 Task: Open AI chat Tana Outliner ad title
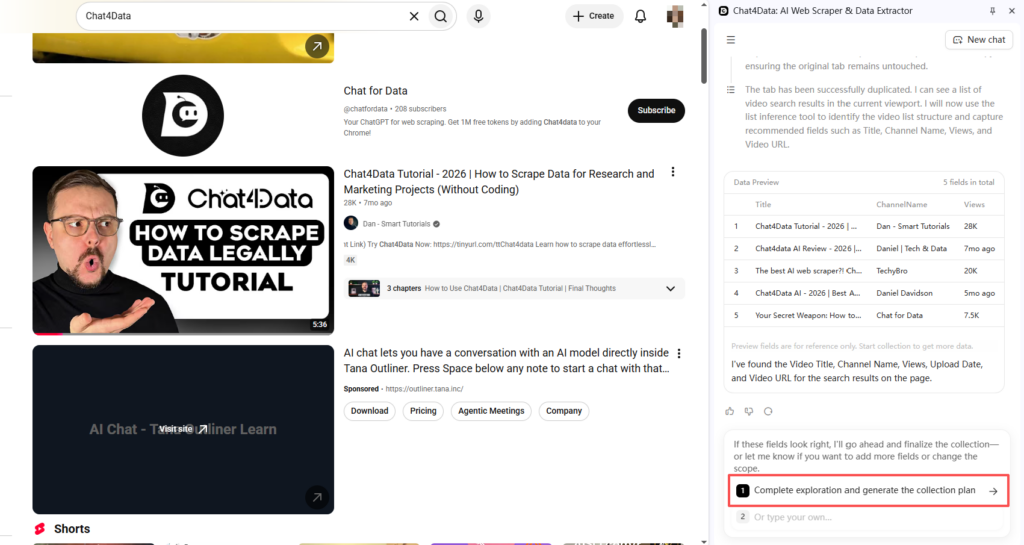point(507,360)
